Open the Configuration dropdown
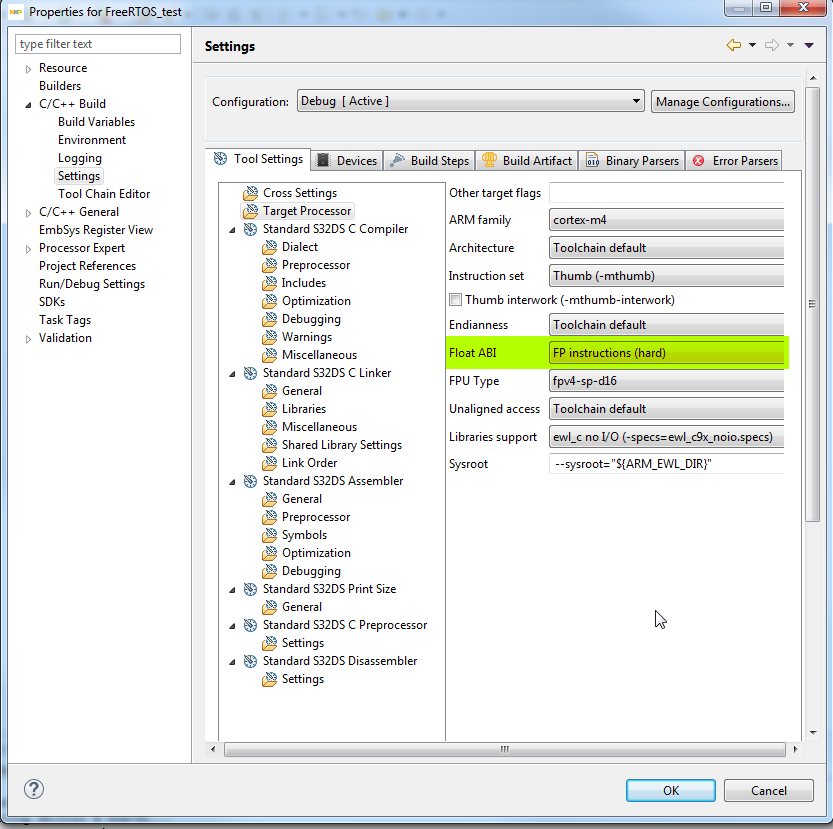This screenshot has height=829, width=833. (471, 101)
